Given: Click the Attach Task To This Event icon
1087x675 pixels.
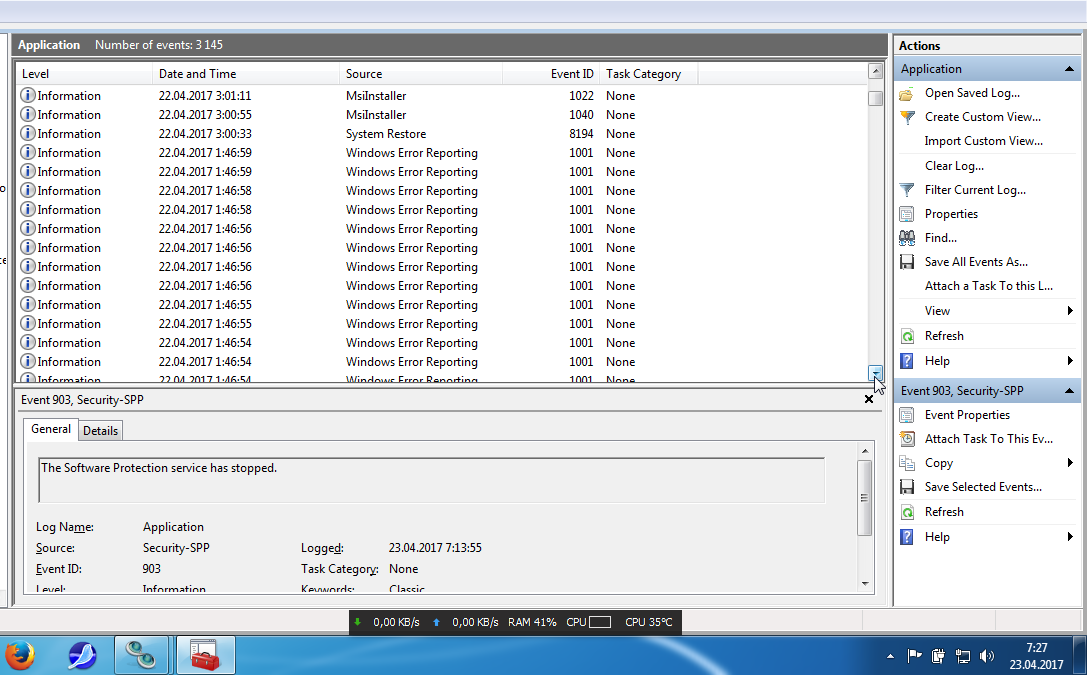Looking at the screenshot, I should [x=906, y=439].
